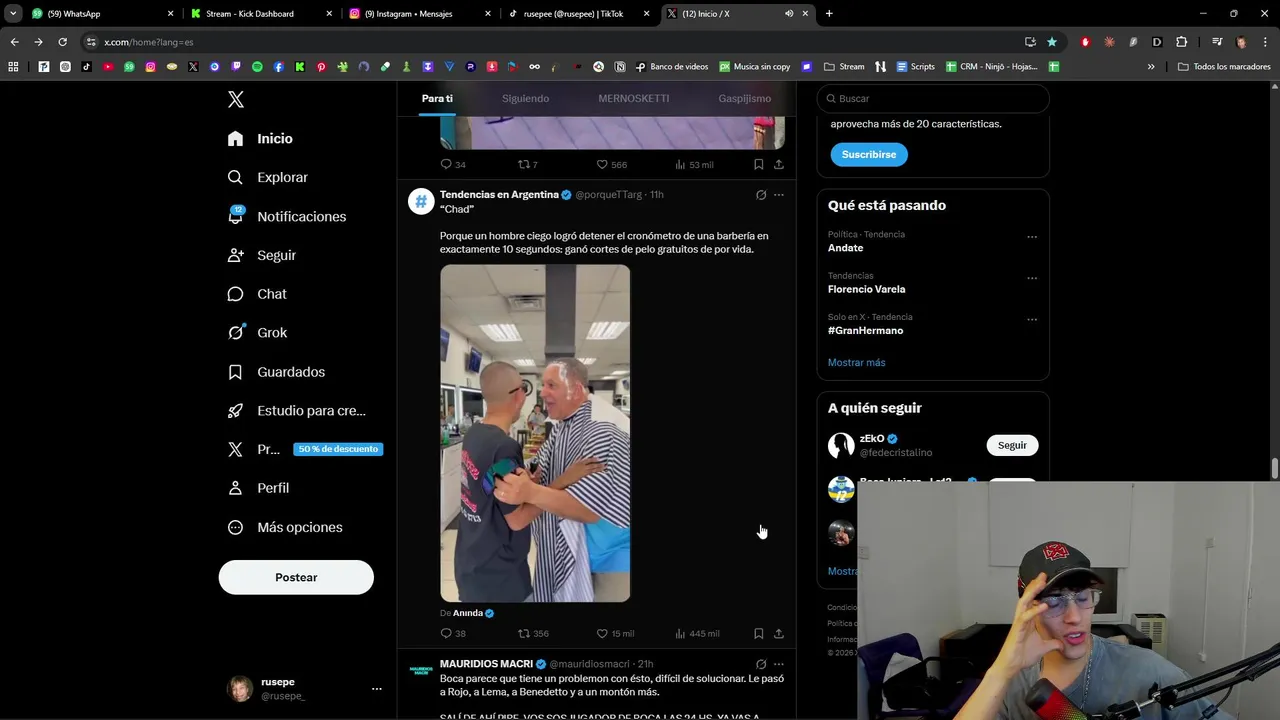Open the Florencio Varela trend
This screenshot has width=1280, height=720.
[866, 289]
